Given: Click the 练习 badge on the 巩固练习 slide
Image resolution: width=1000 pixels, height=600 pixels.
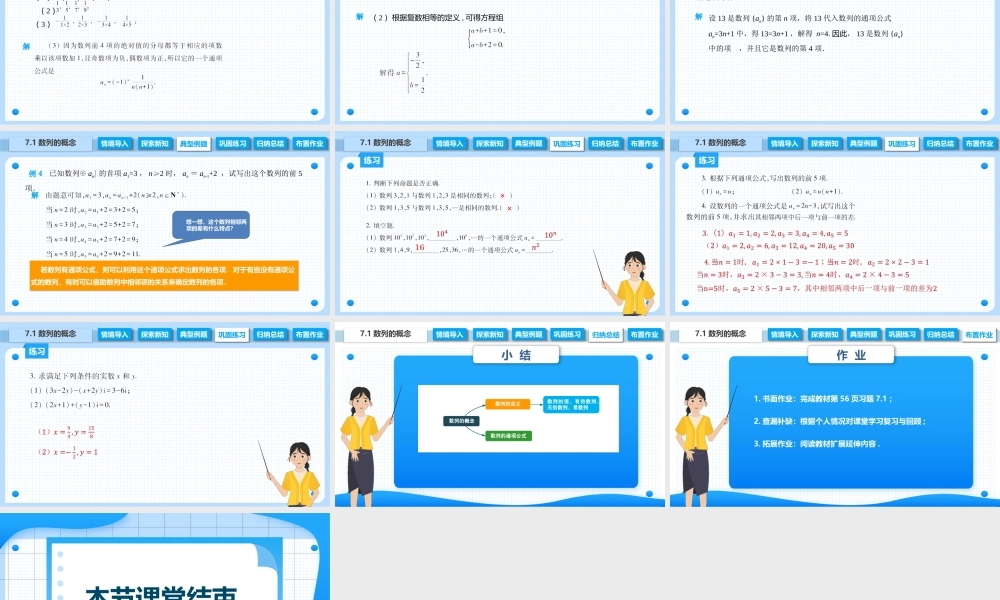Looking at the screenshot, I should pos(370,158).
